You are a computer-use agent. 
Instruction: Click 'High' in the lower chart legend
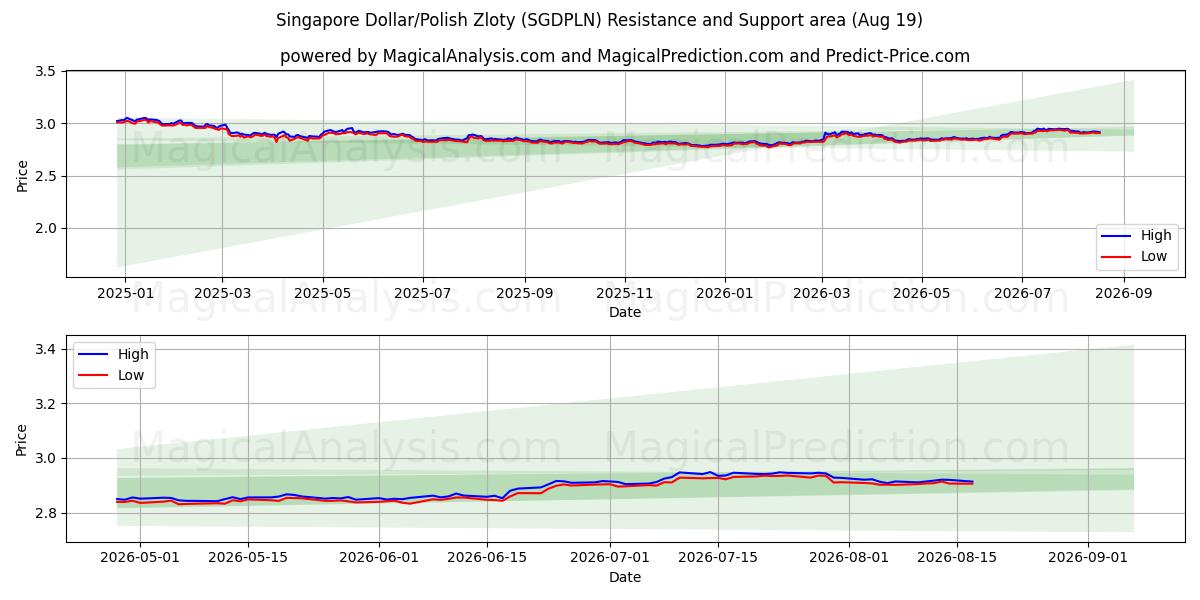133,354
